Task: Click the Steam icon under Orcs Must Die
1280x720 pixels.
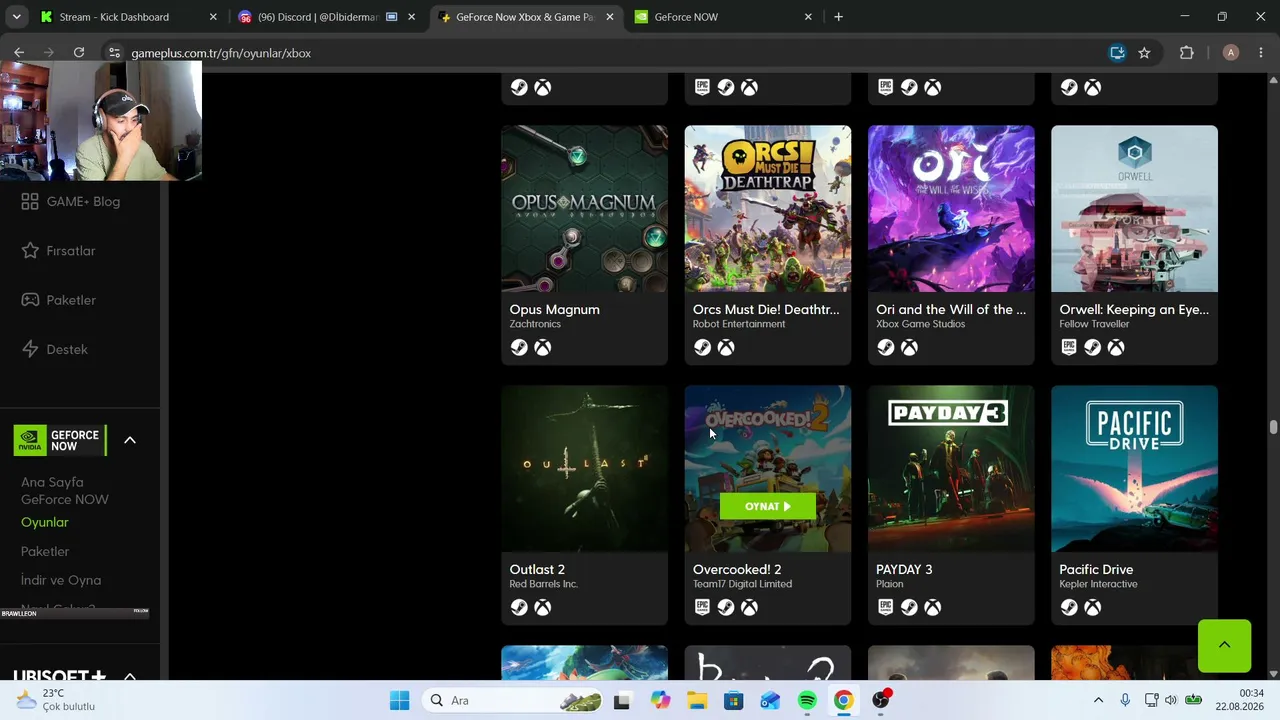Action: [x=702, y=347]
